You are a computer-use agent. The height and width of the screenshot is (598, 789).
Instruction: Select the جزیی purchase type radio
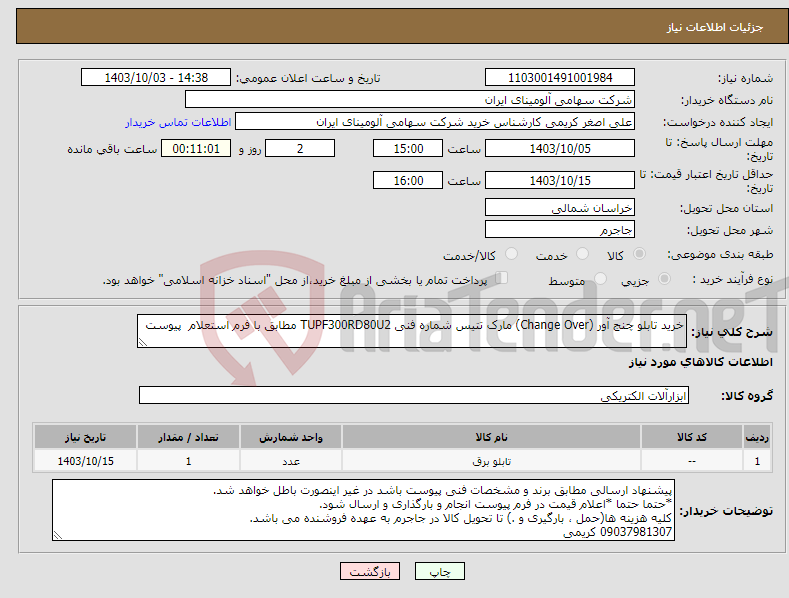[x=664, y=278]
